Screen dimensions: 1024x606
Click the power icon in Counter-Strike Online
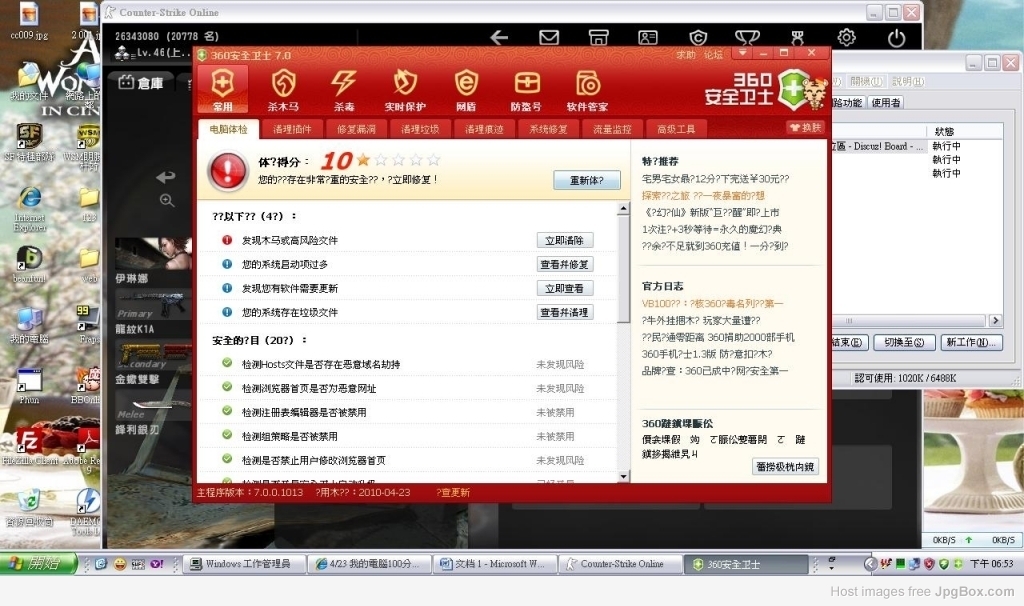pyautogui.click(x=896, y=38)
